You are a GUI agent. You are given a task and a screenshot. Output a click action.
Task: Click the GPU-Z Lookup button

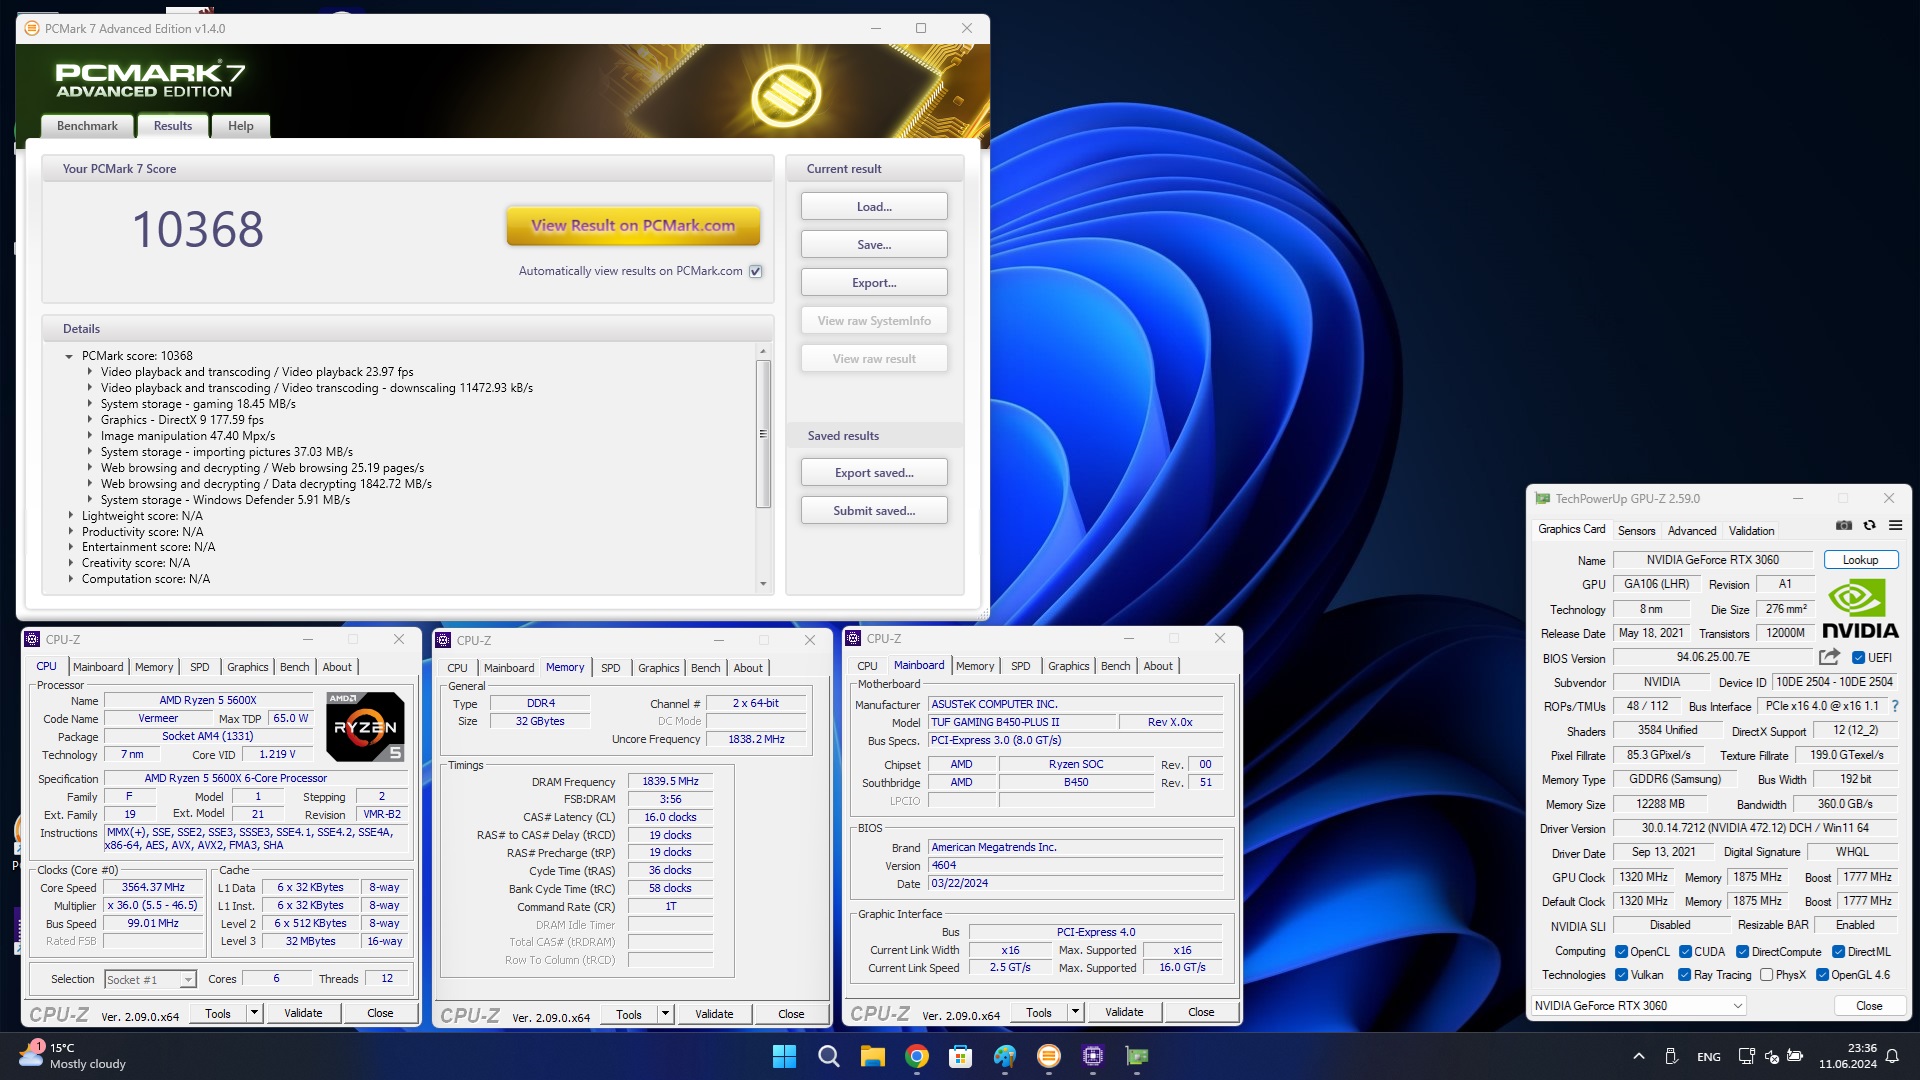click(1861, 560)
